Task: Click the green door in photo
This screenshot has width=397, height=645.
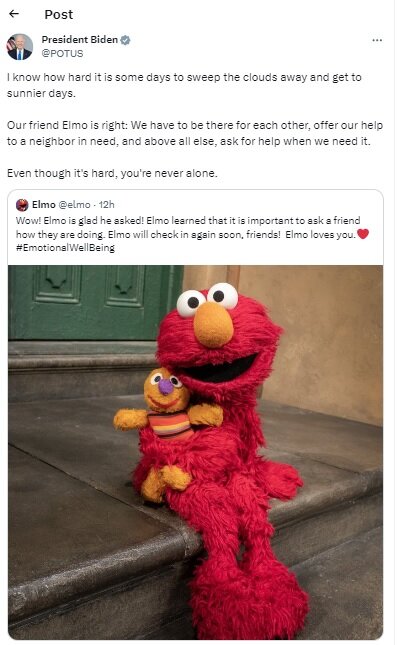Action: point(95,302)
